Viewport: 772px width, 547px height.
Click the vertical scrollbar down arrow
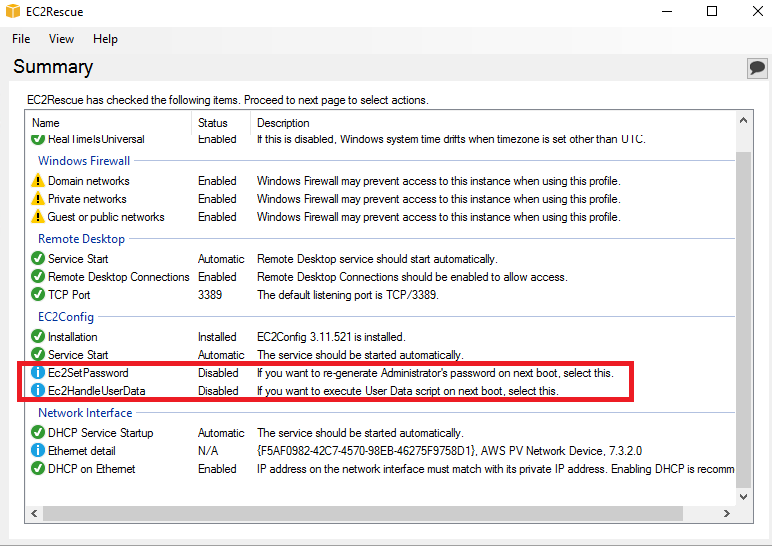743,497
